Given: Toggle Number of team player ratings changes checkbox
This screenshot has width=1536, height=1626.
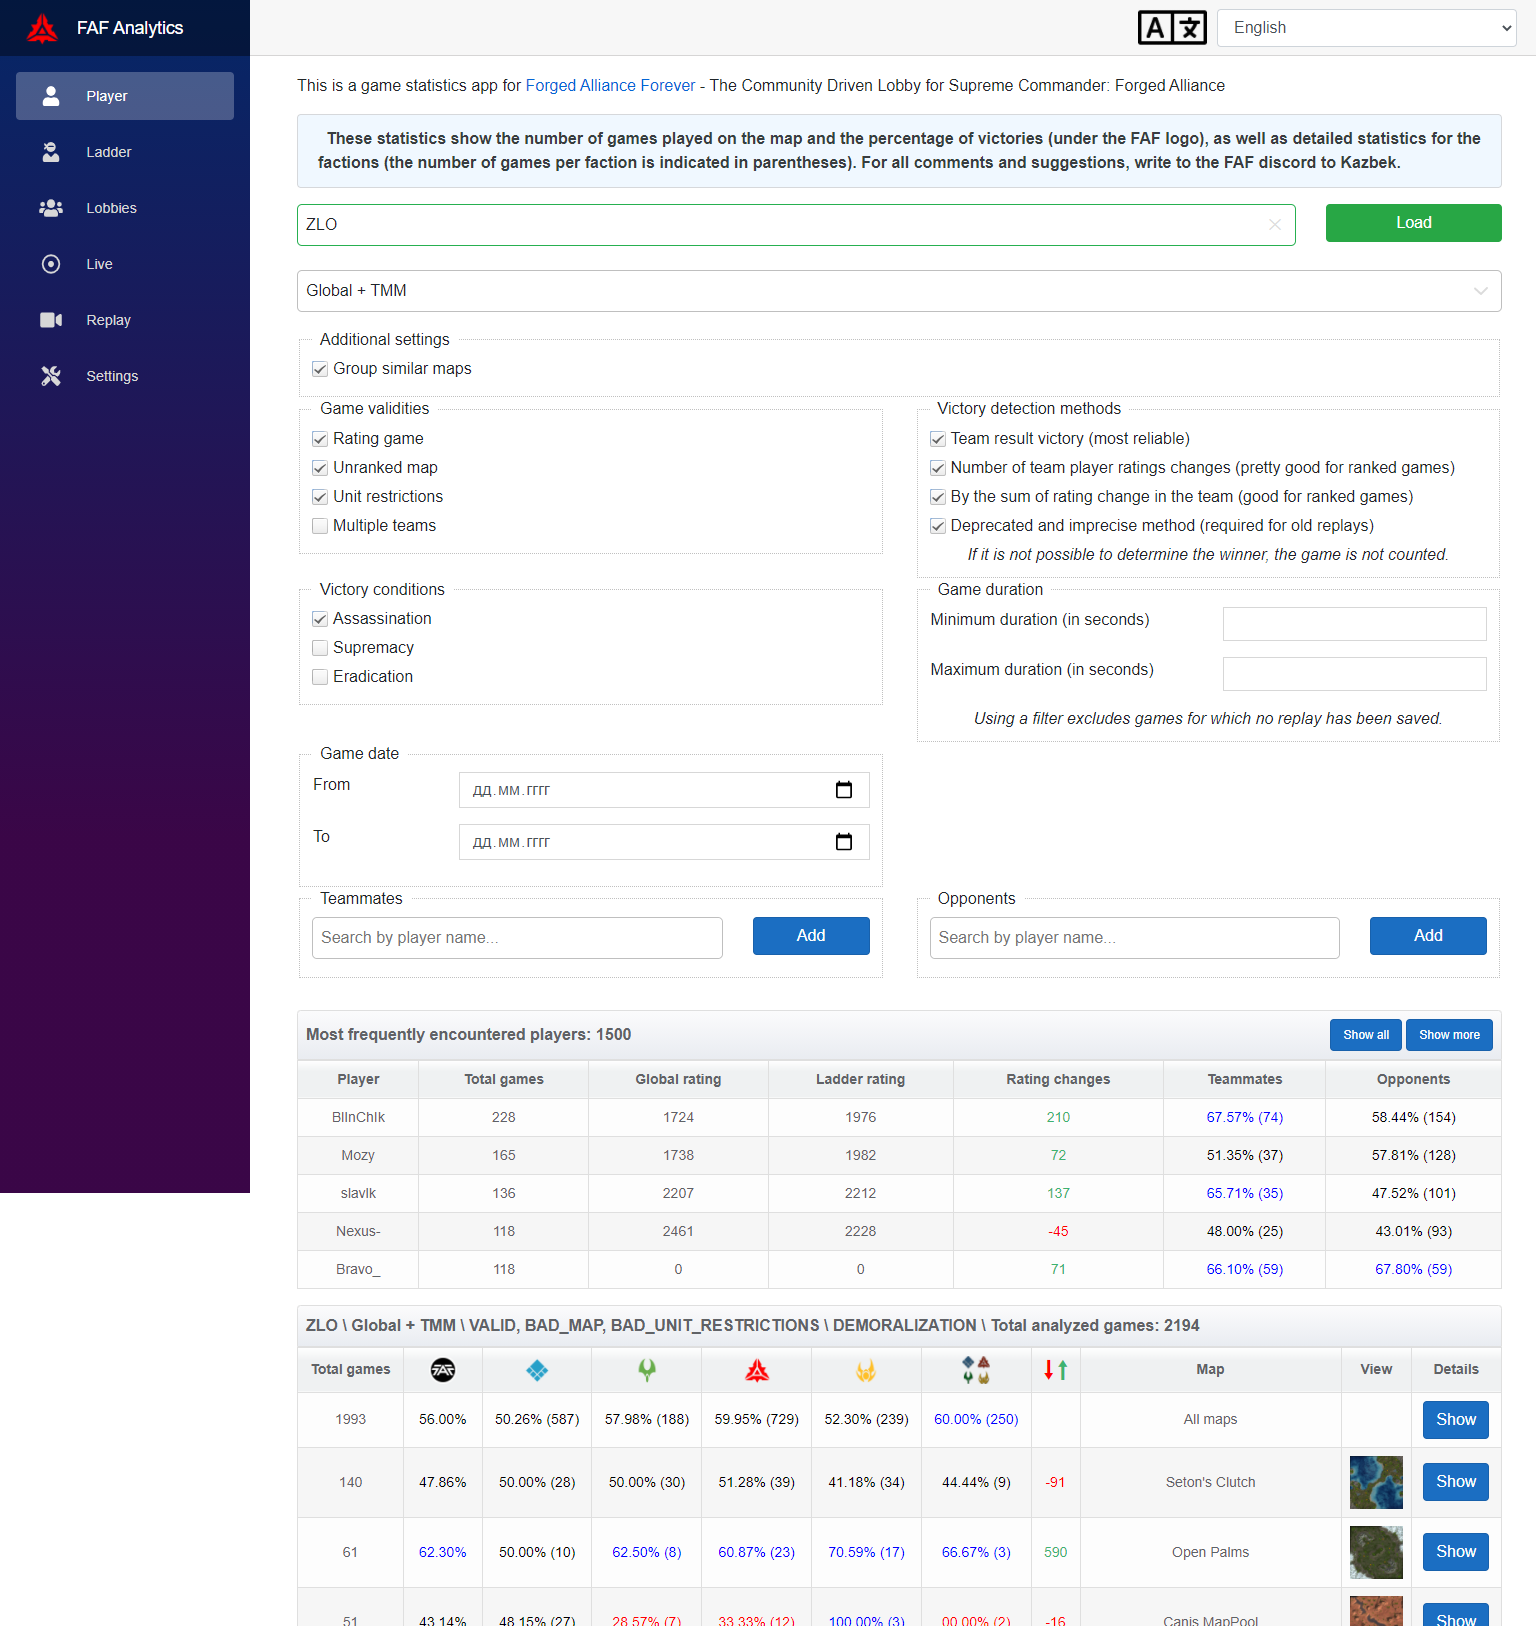Looking at the screenshot, I should tap(938, 468).
